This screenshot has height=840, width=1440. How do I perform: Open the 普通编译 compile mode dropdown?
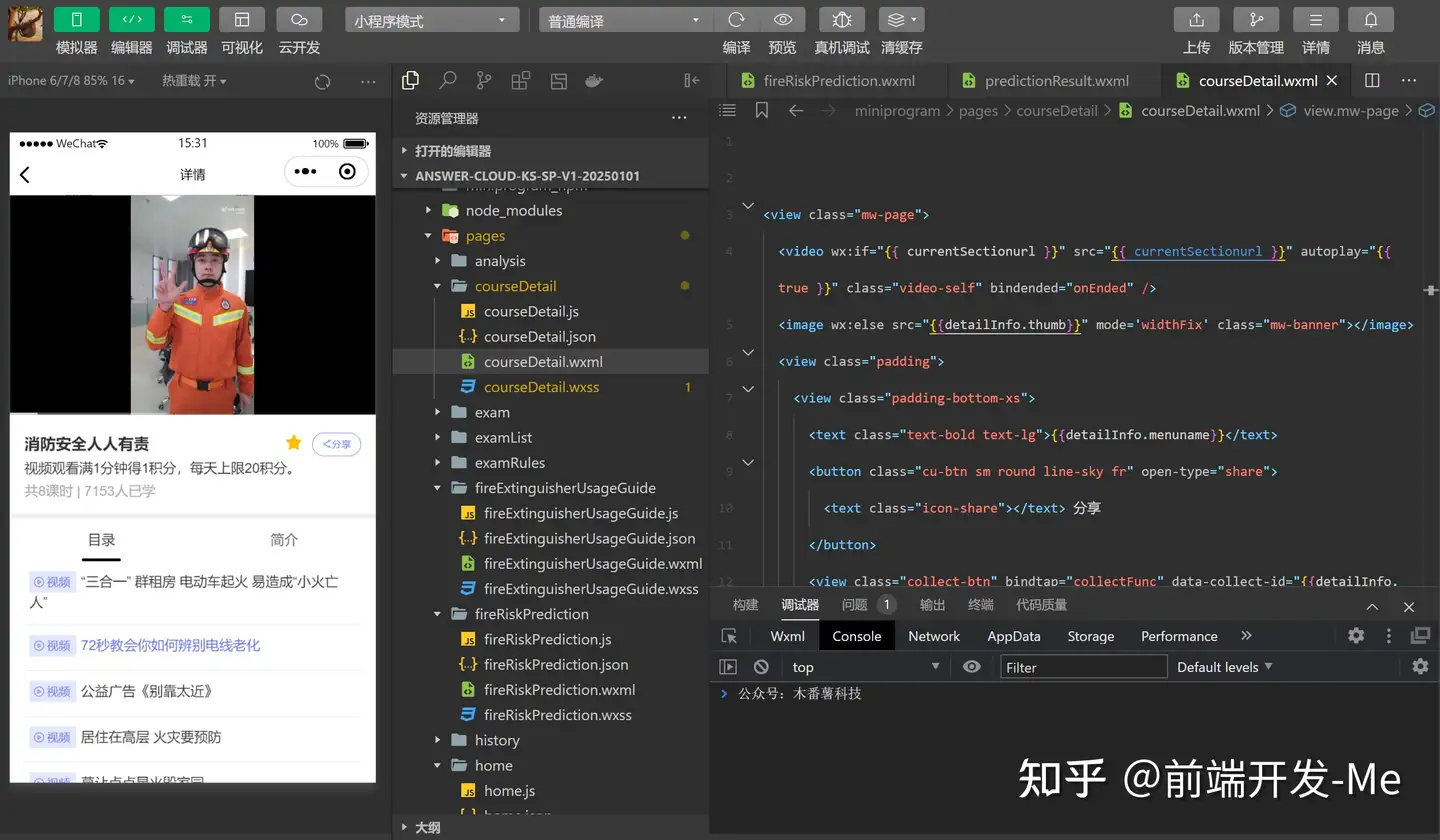[625, 20]
